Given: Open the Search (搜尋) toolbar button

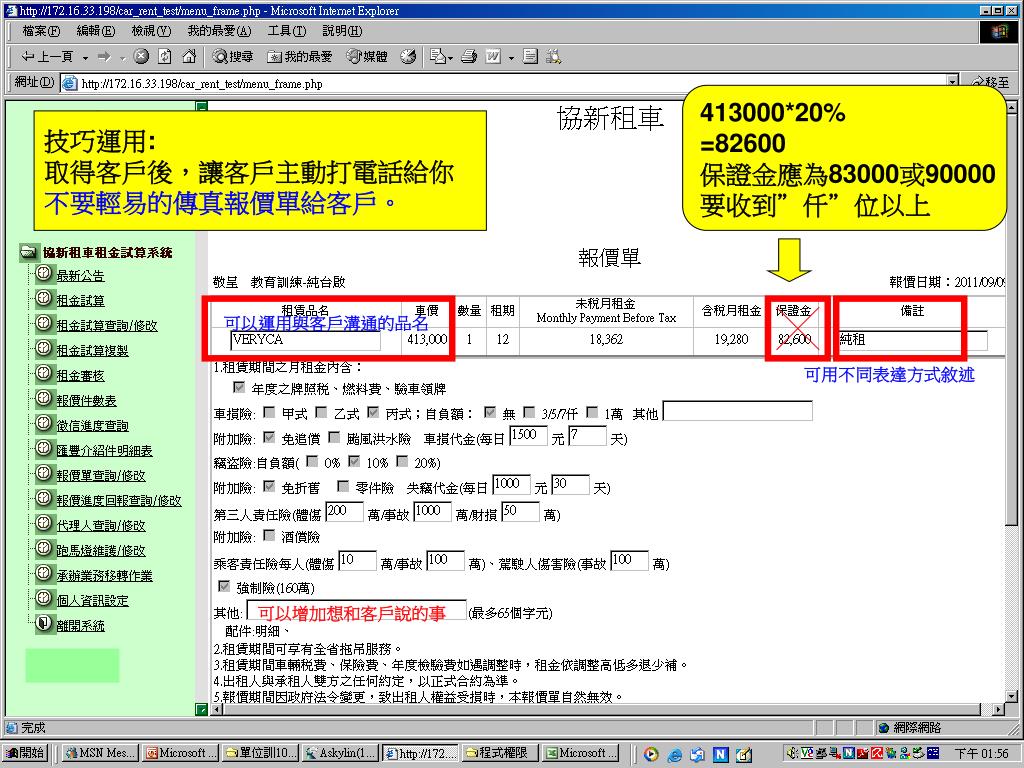Looking at the screenshot, I should (232, 57).
